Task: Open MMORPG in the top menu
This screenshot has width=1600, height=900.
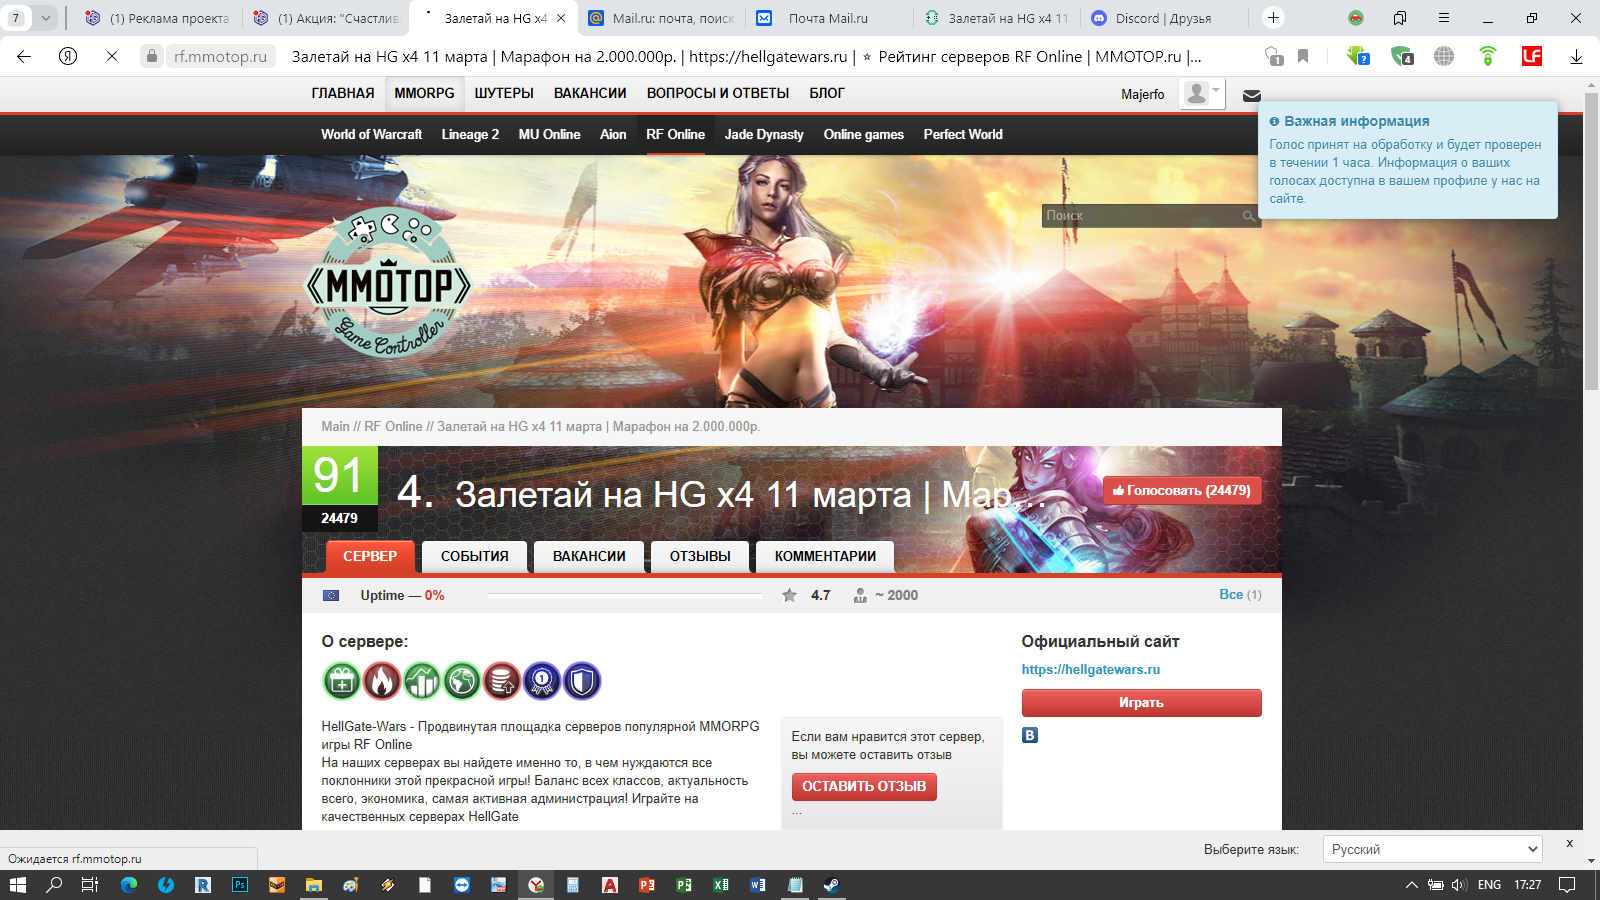Action: 424,93
